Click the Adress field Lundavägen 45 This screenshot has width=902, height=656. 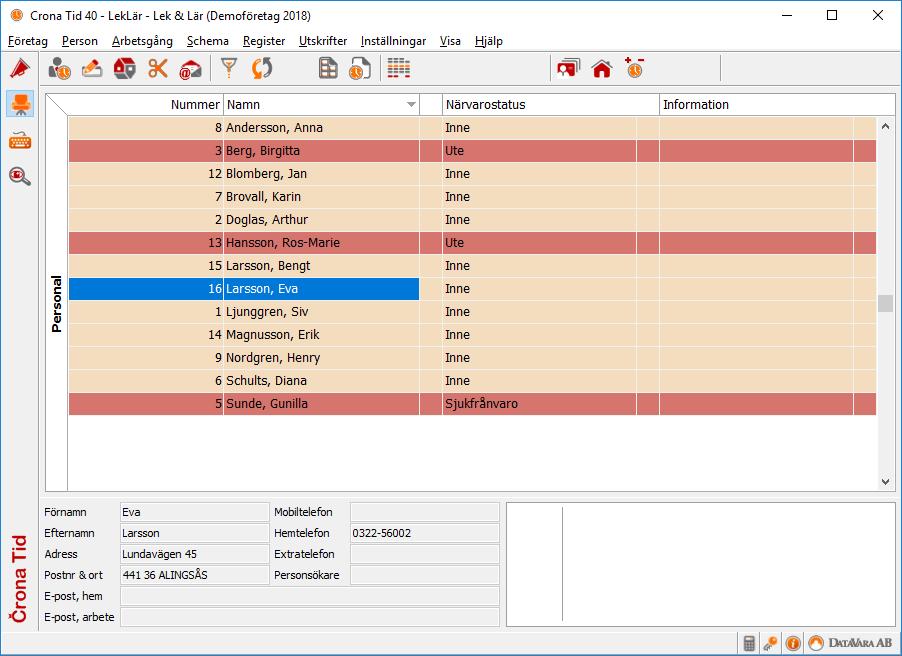tap(194, 554)
